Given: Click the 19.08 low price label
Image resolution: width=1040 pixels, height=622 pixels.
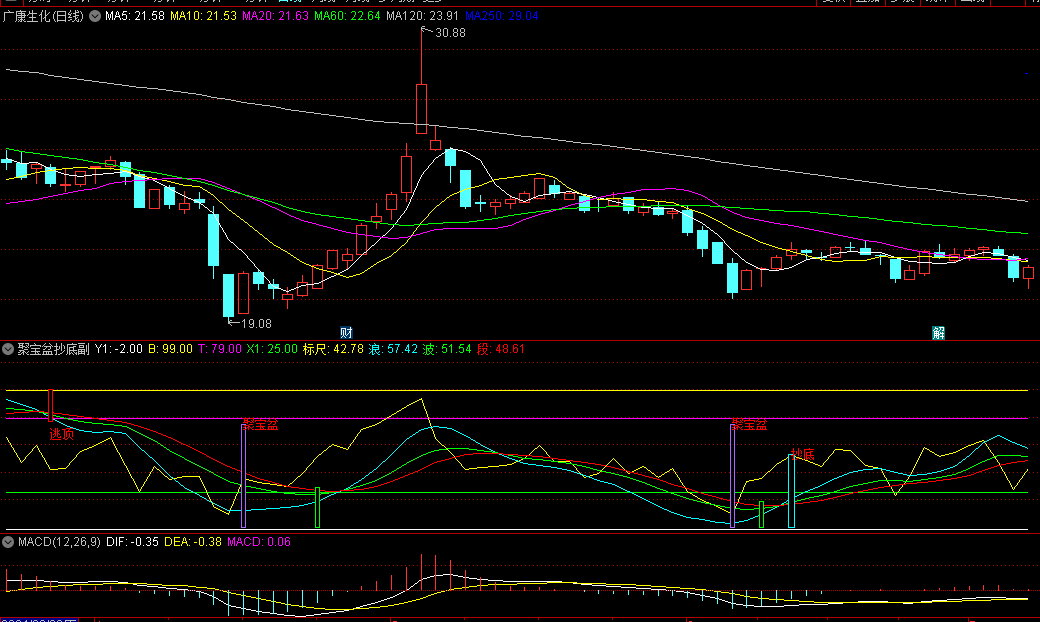Looking at the screenshot, I should point(256,324).
